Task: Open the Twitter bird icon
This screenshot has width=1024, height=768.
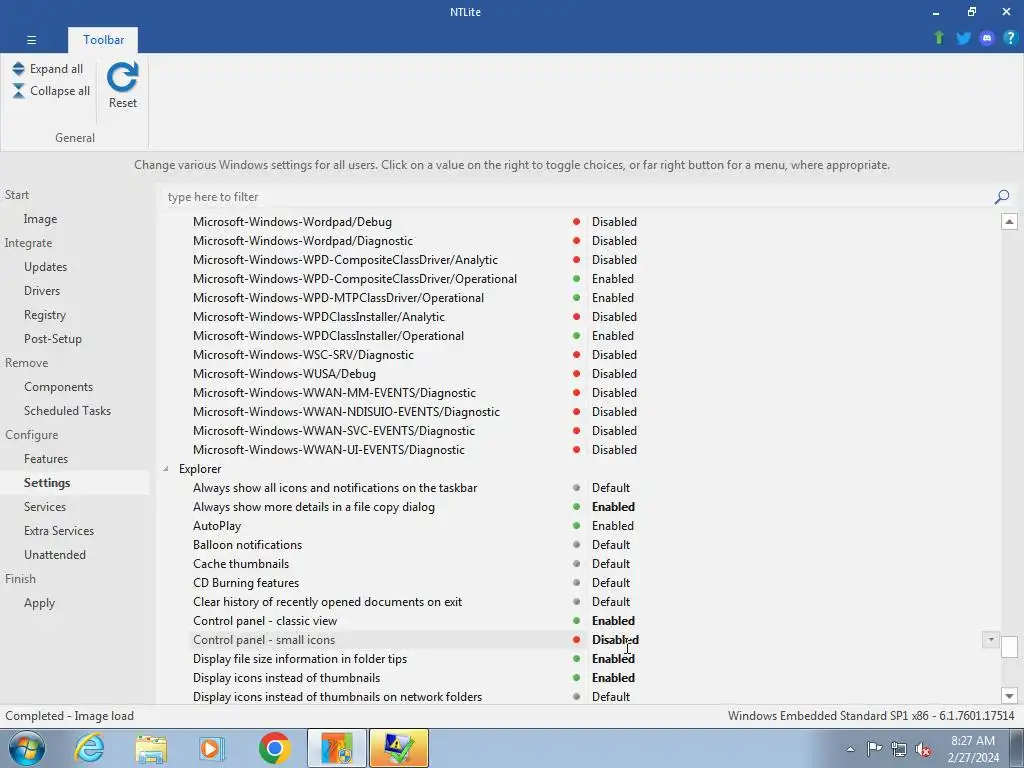Action: click(x=963, y=38)
